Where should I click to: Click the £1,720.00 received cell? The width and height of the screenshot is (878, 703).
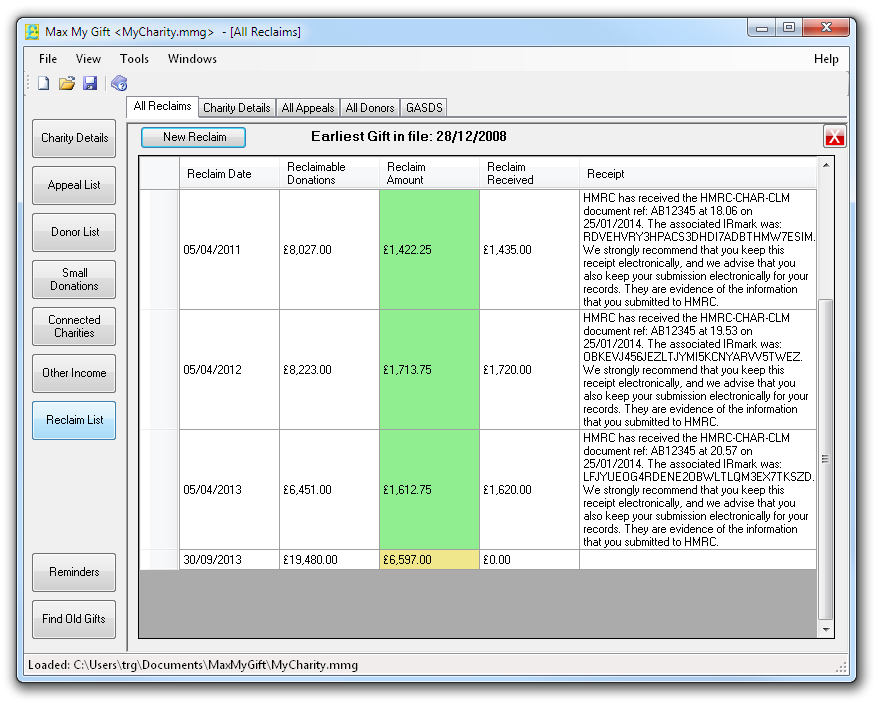click(x=529, y=370)
